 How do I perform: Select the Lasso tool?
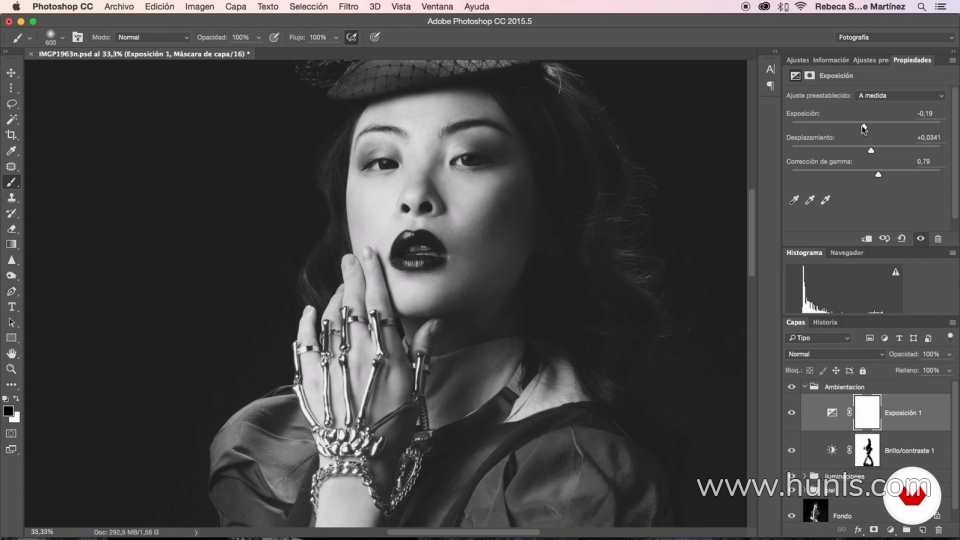coord(11,104)
